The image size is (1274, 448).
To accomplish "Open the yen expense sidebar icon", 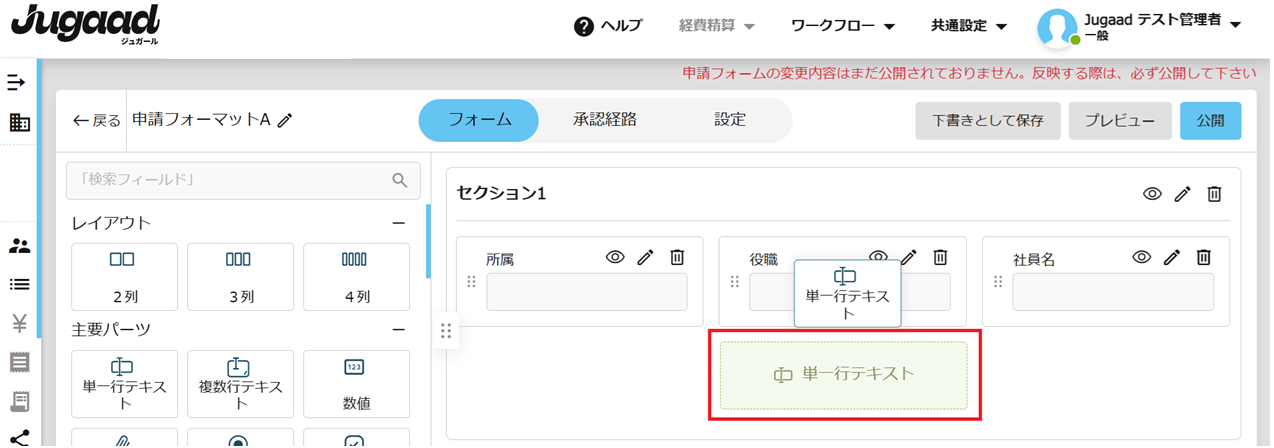I will 19,323.
